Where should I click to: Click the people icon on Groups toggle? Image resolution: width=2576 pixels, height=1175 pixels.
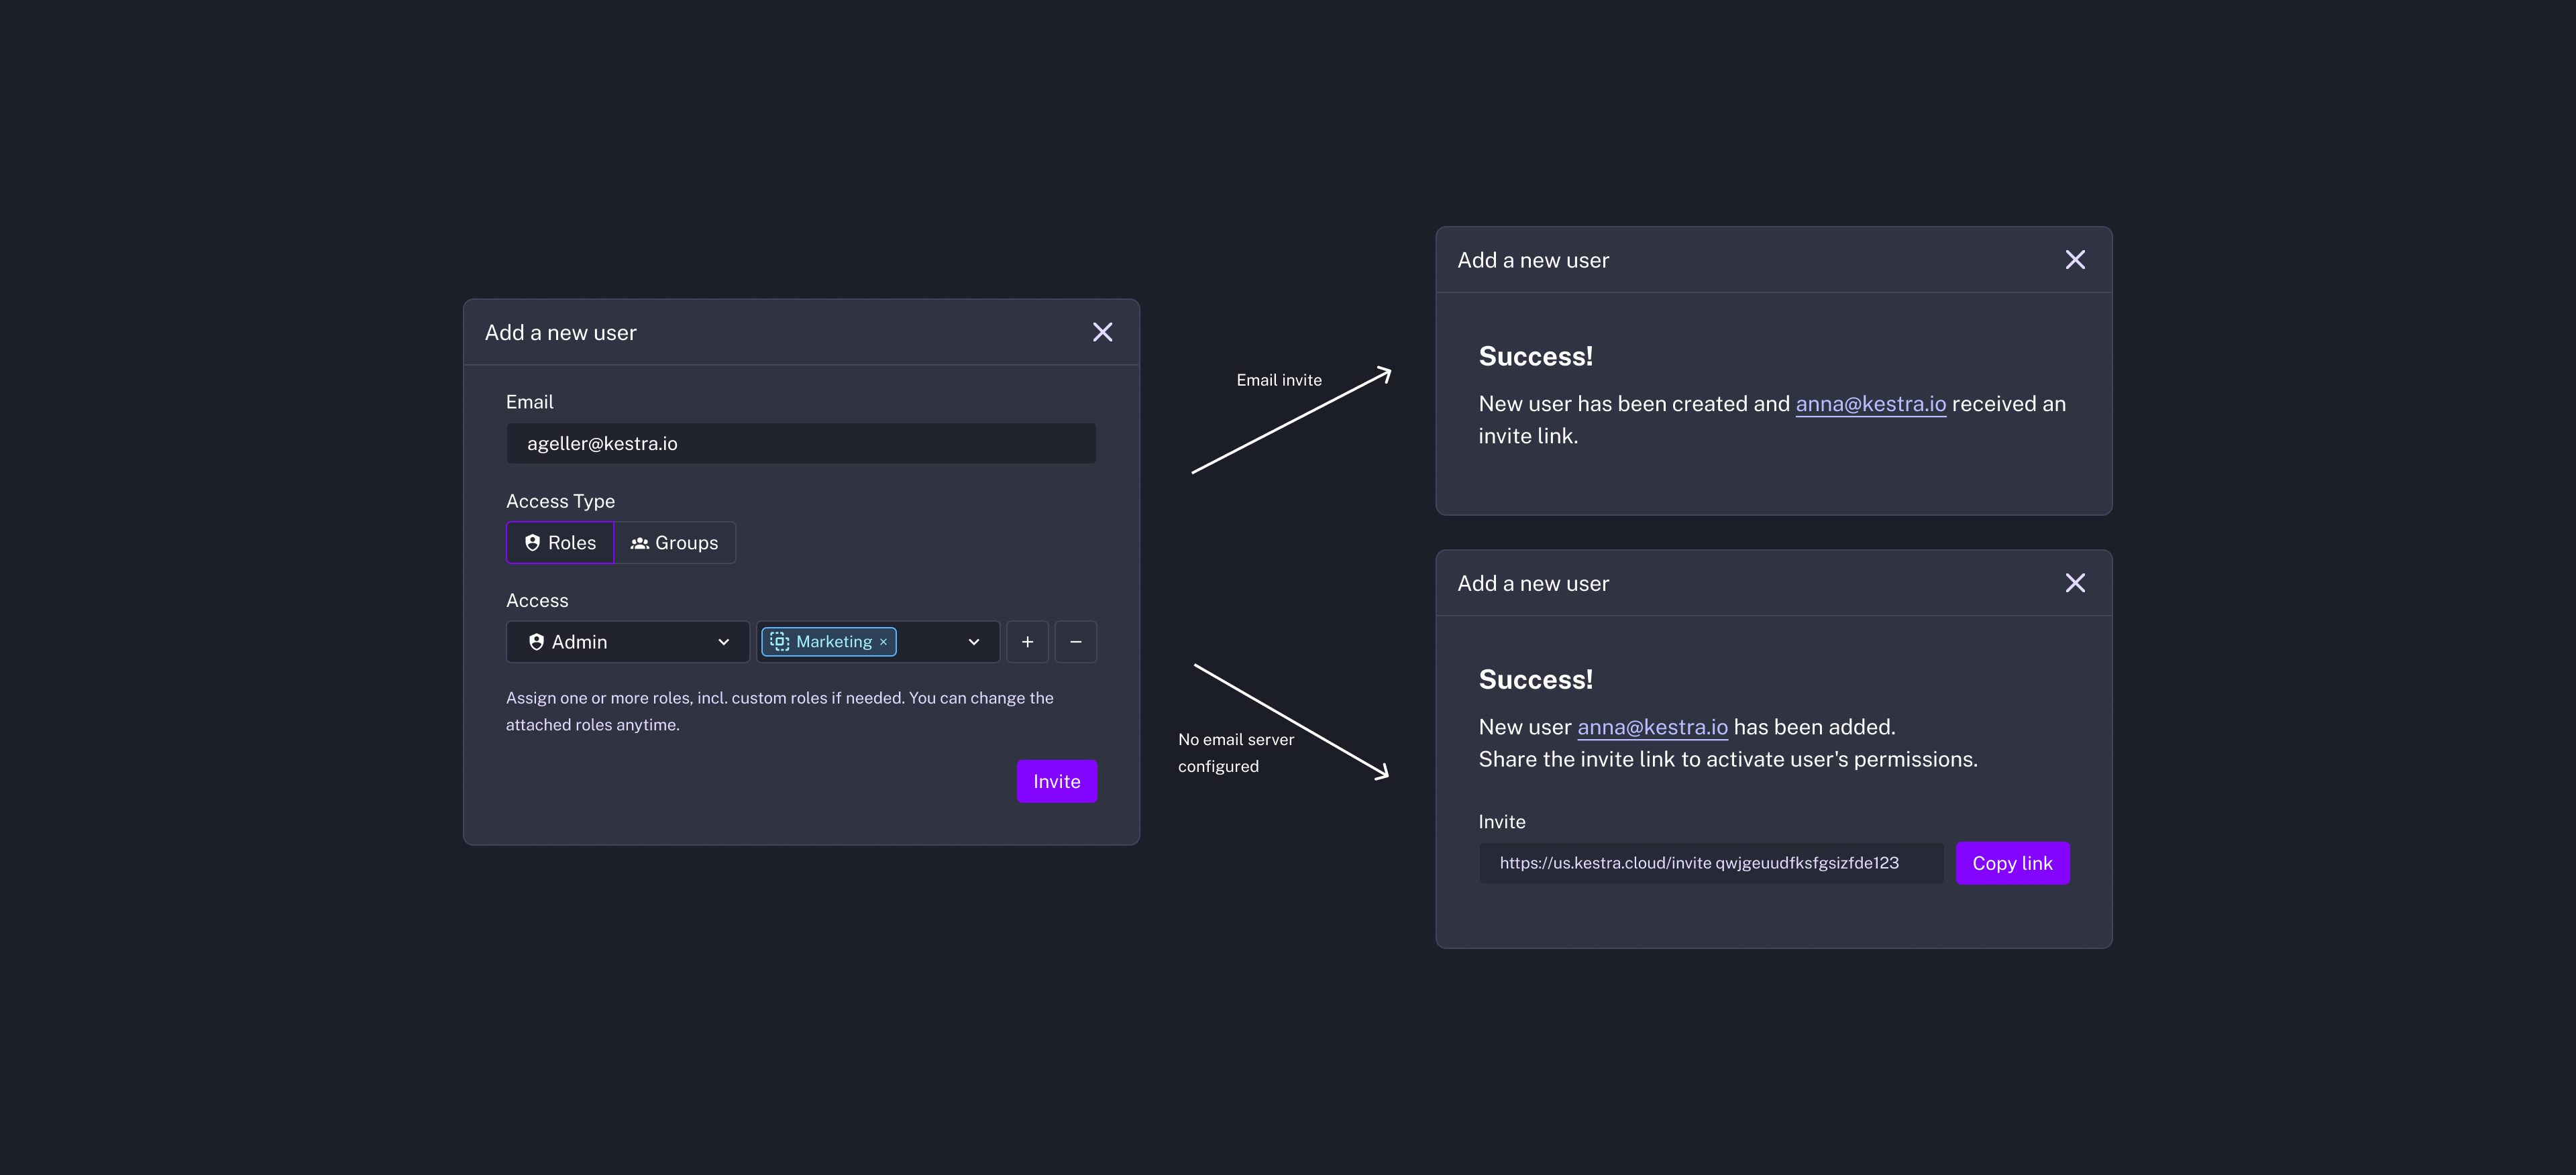point(639,543)
